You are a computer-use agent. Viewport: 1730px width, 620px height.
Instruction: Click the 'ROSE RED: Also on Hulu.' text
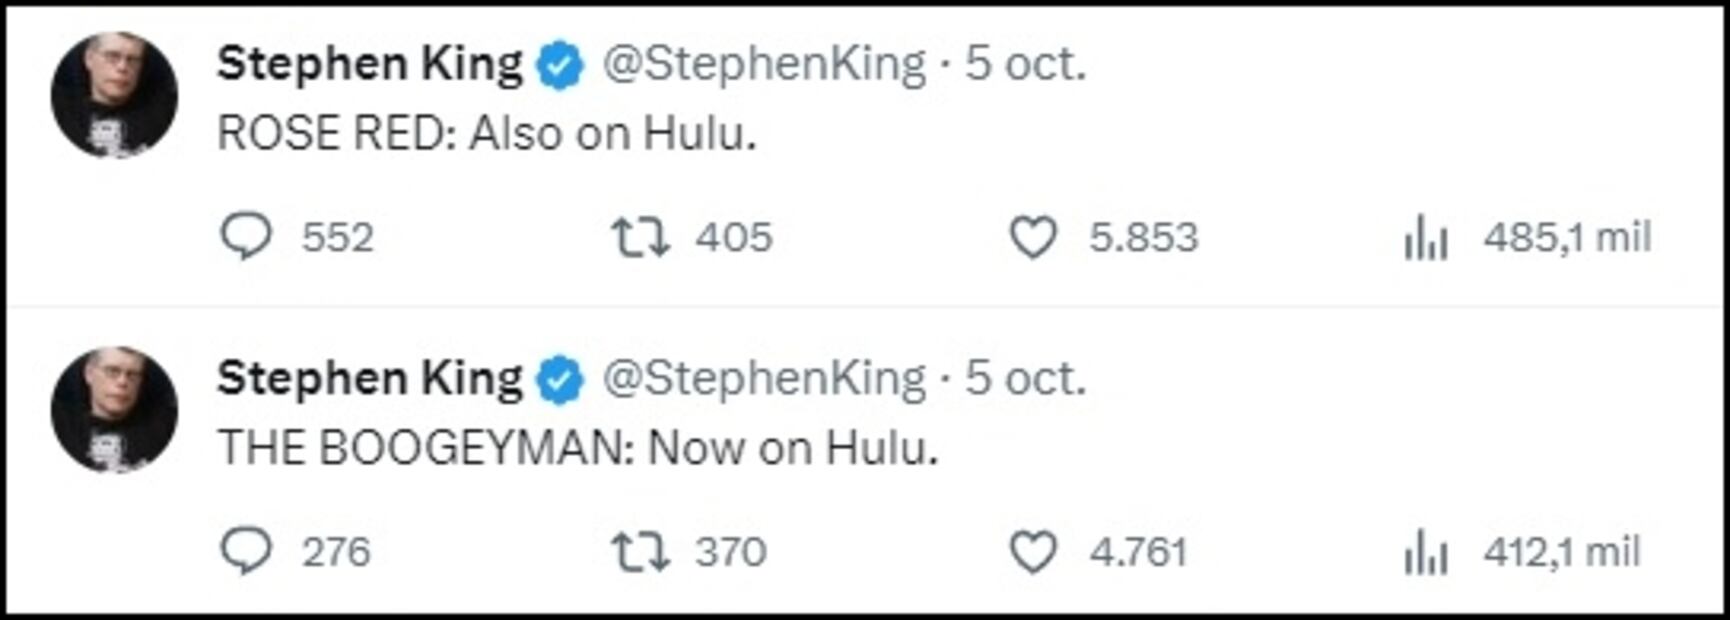[x=487, y=134]
